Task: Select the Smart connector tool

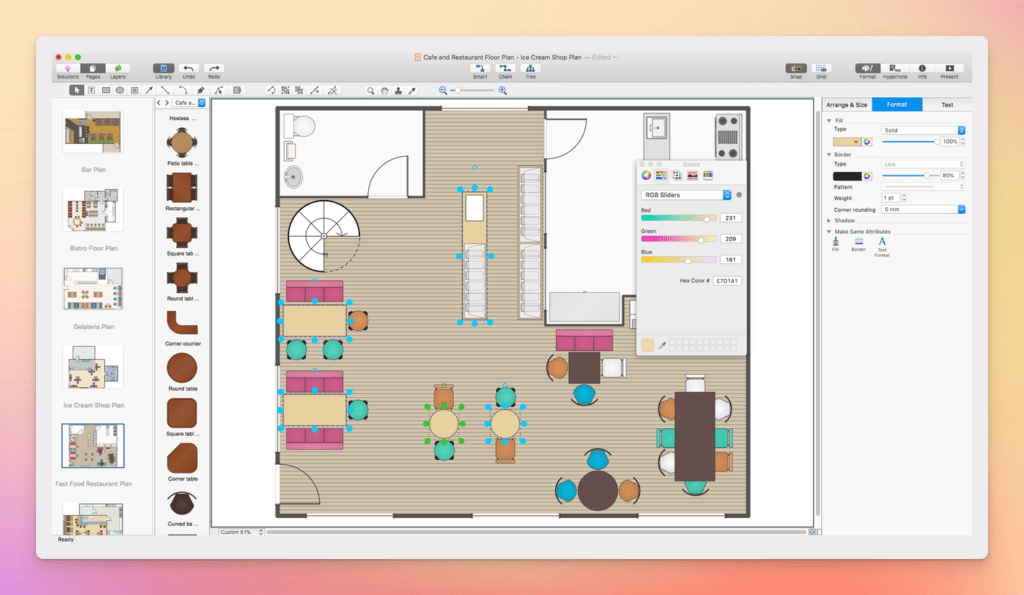Action: tap(482, 69)
